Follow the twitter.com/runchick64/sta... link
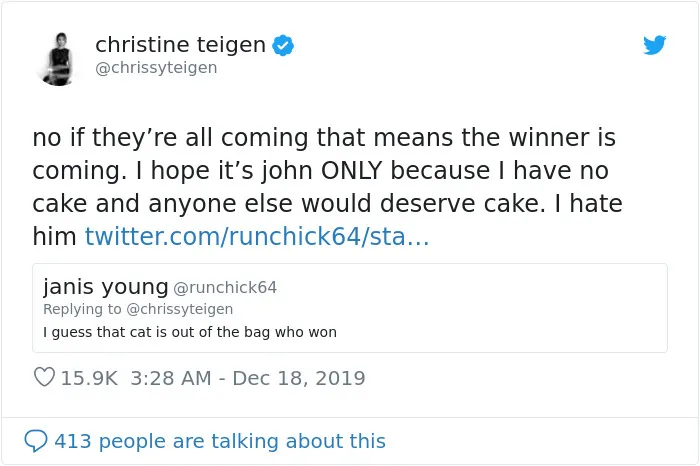Screen dimensions: 700x466 (257, 236)
